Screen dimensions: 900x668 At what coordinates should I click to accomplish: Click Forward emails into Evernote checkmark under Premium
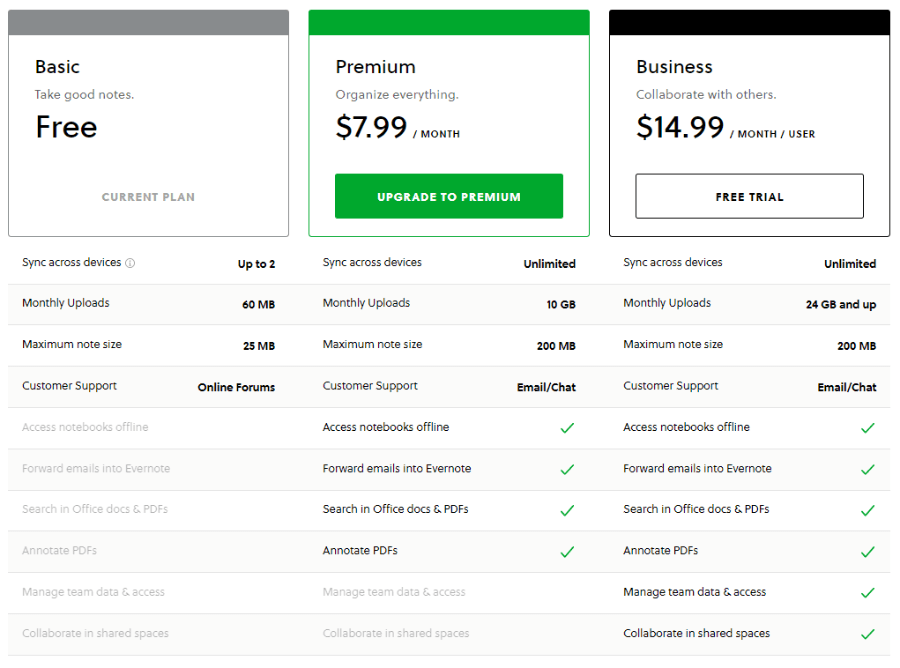point(567,468)
